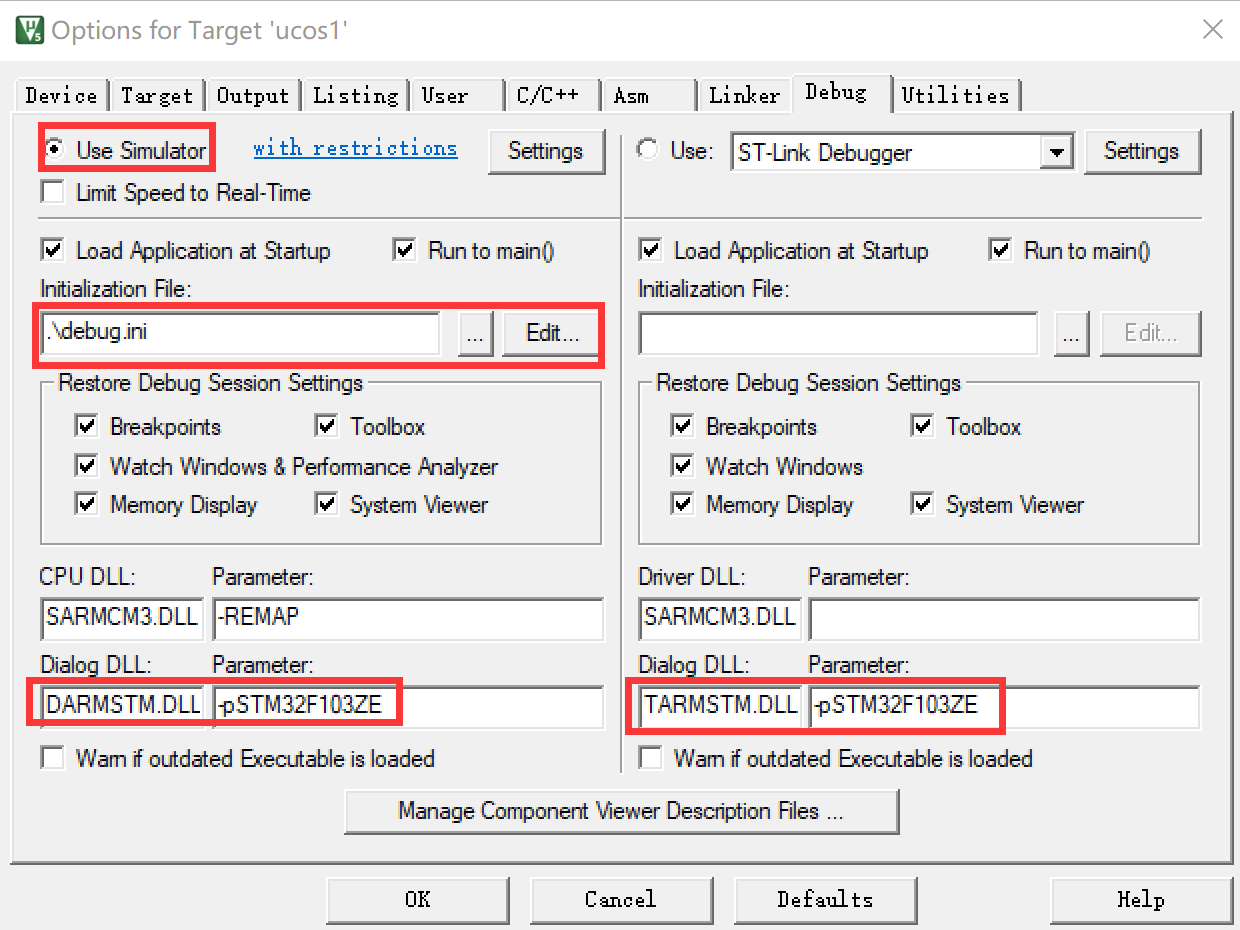Toggle ST-Link Watch Windows checkbox
Screen dimensions: 1240x930
pos(683,466)
